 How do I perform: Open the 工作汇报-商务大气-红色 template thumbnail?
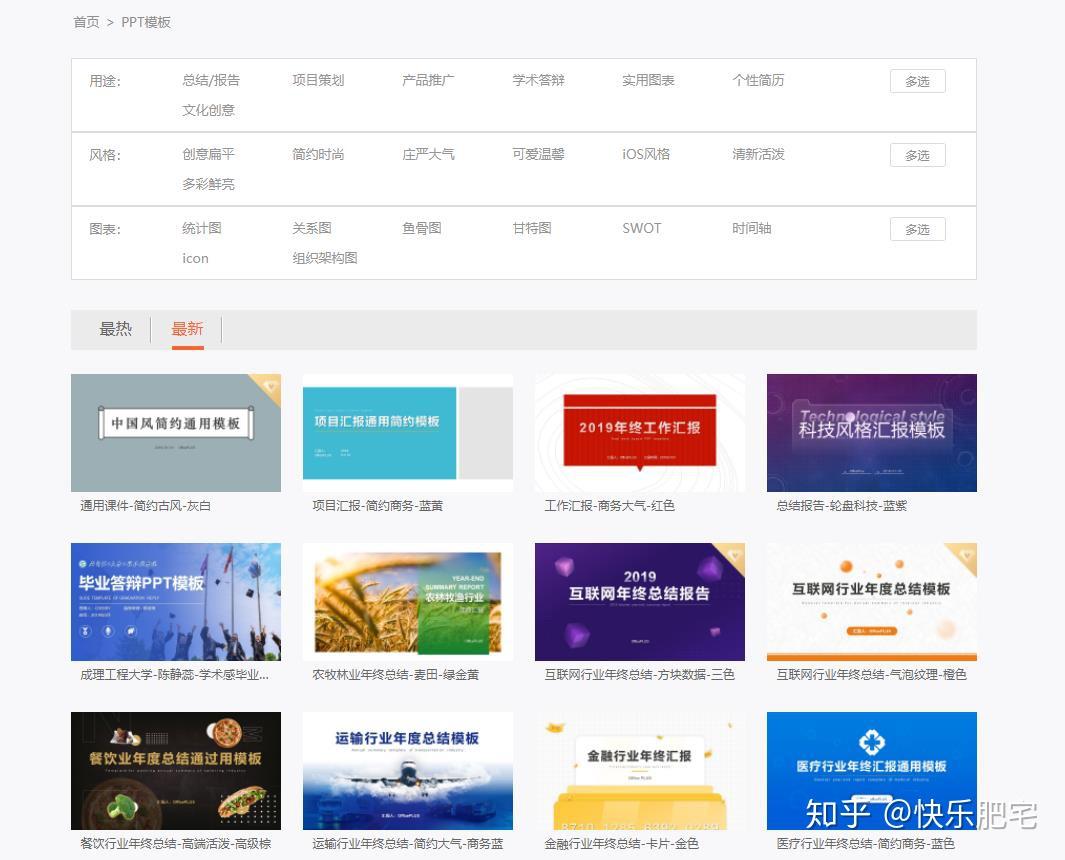(639, 432)
